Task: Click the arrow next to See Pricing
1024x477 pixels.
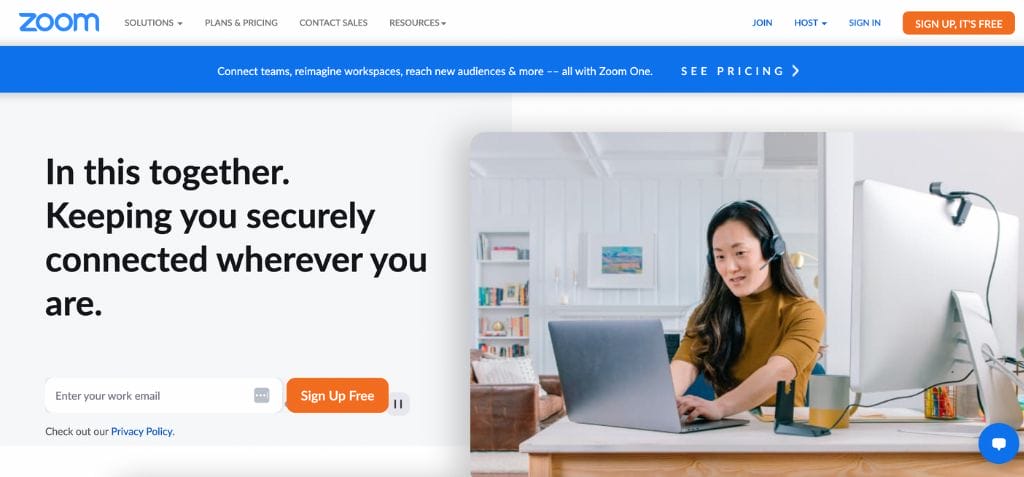Action: (x=795, y=71)
